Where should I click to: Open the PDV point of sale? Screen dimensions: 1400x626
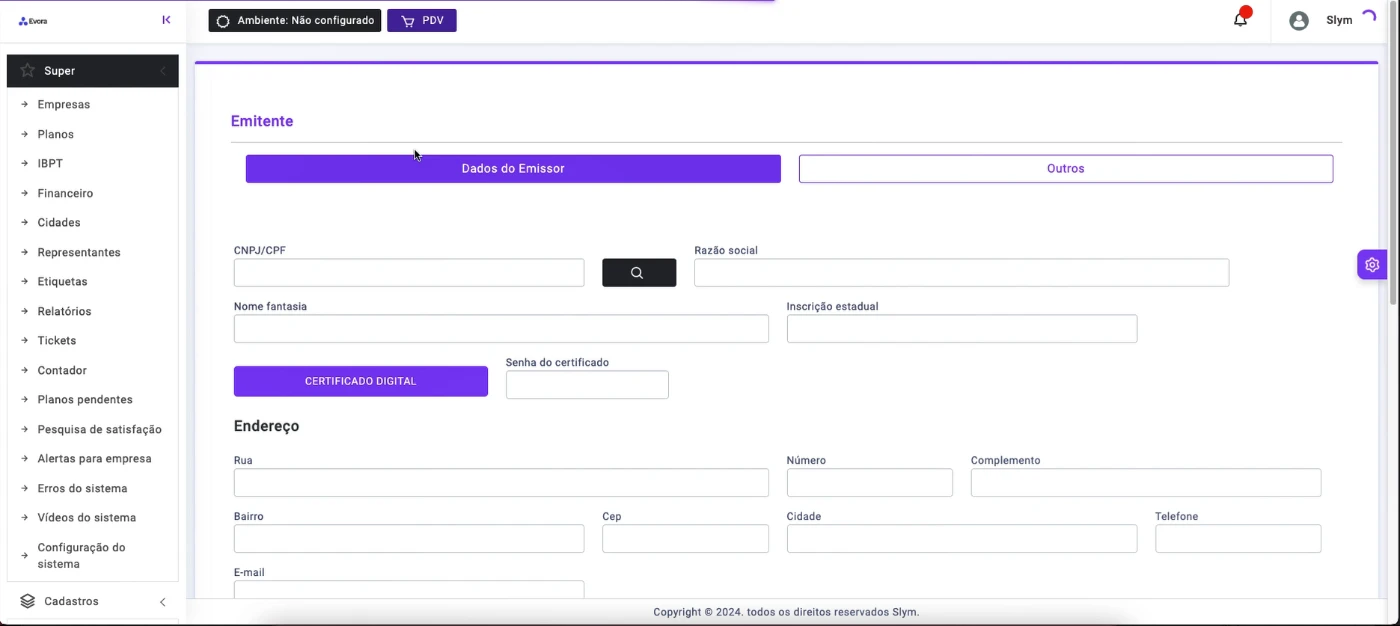click(421, 20)
